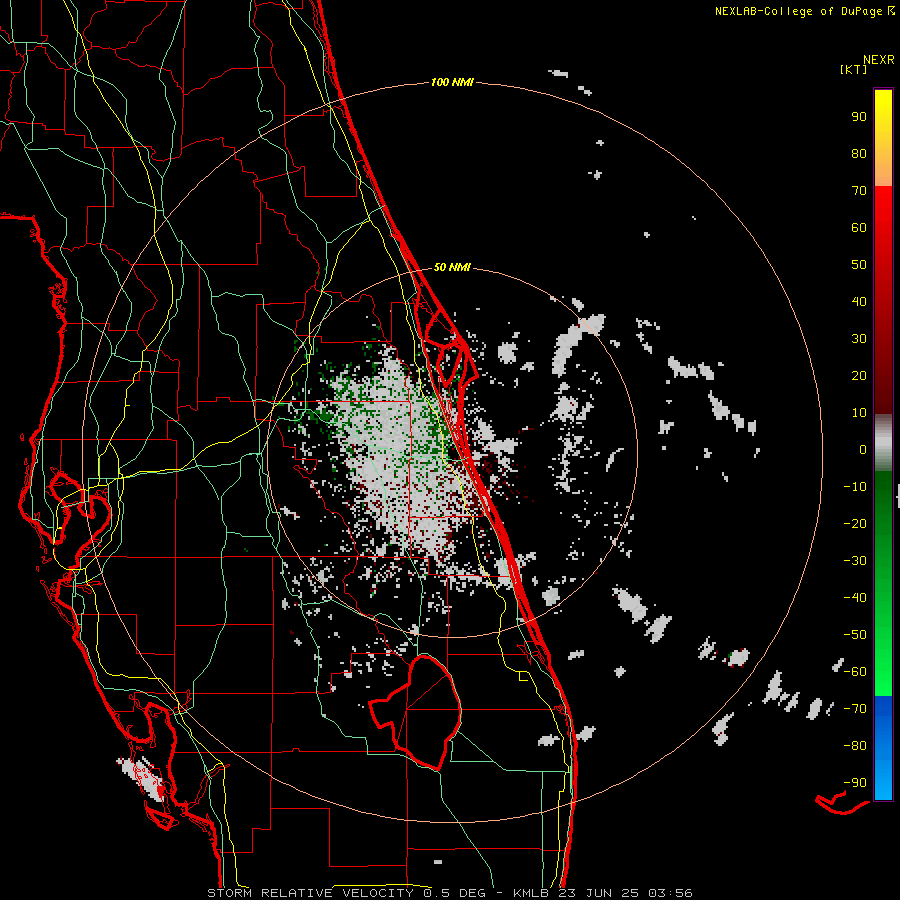This screenshot has width=900, height=900.
Task: Click the -20 knot scale label
Action: tap(855, 523)
